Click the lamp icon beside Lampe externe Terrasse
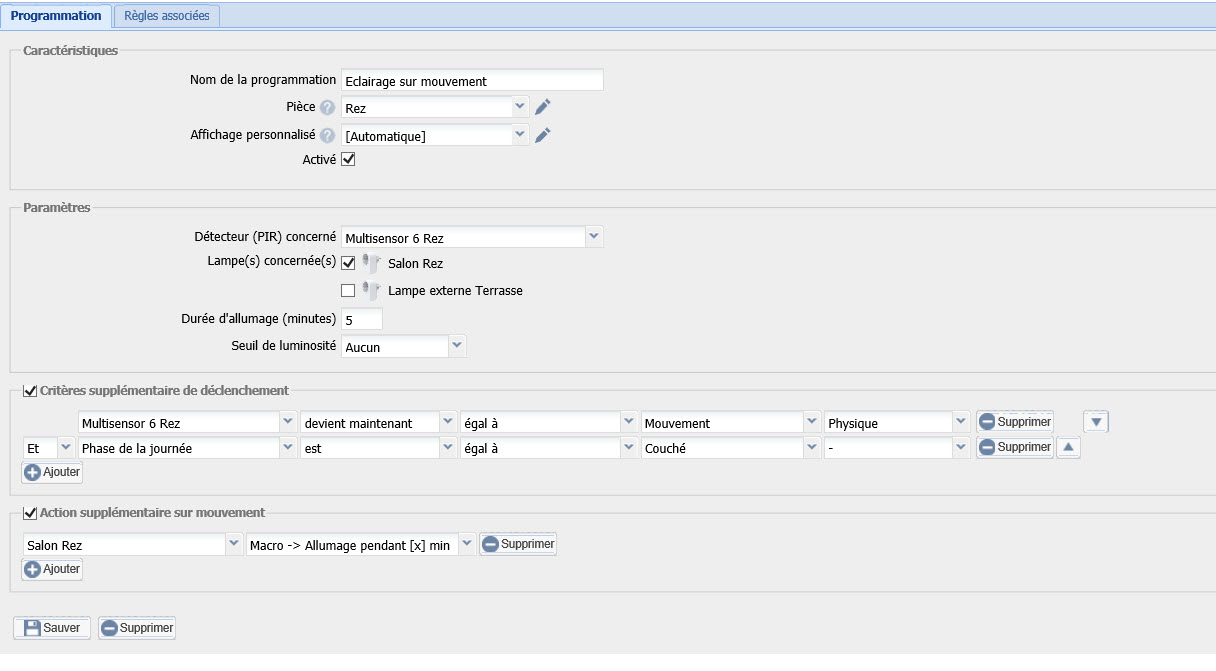1216x671 pixels. [372, 291]
